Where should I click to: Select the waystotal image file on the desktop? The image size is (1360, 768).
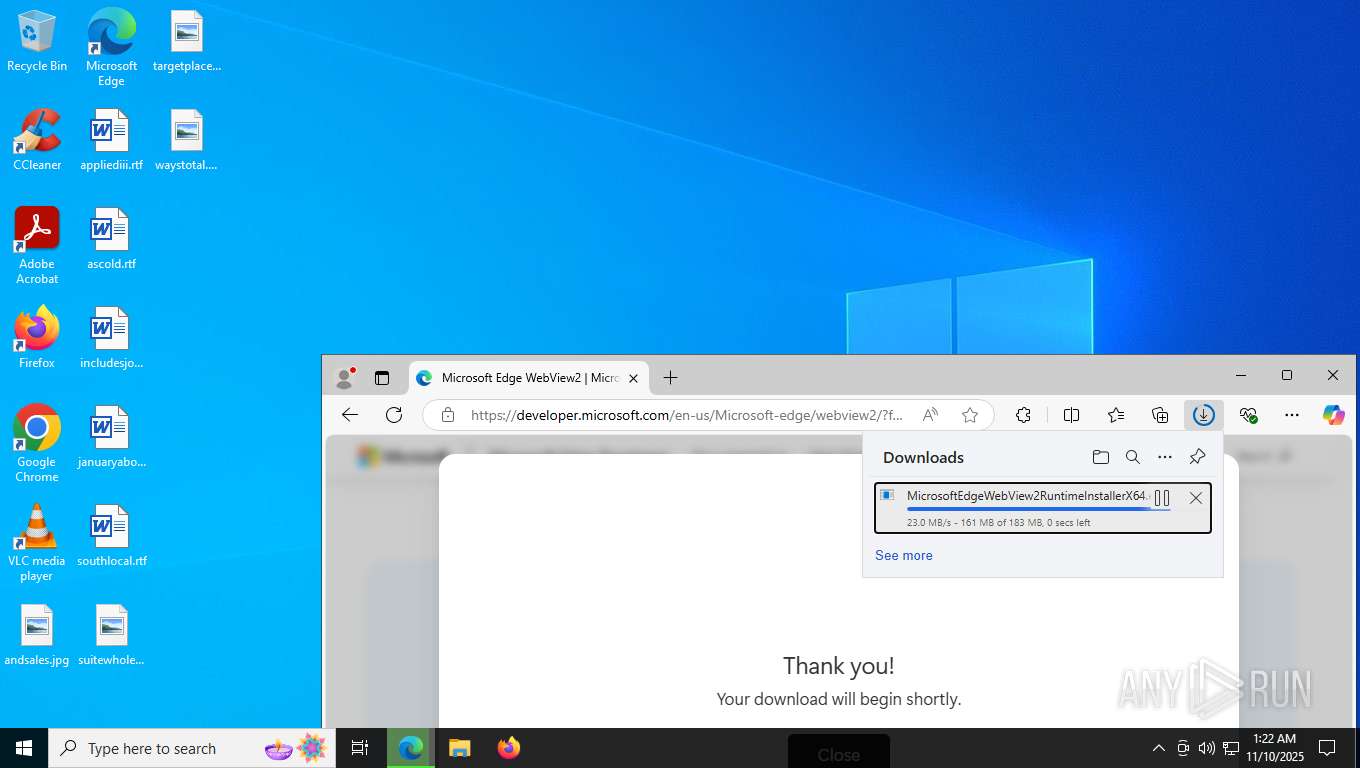tap(186, 140)
